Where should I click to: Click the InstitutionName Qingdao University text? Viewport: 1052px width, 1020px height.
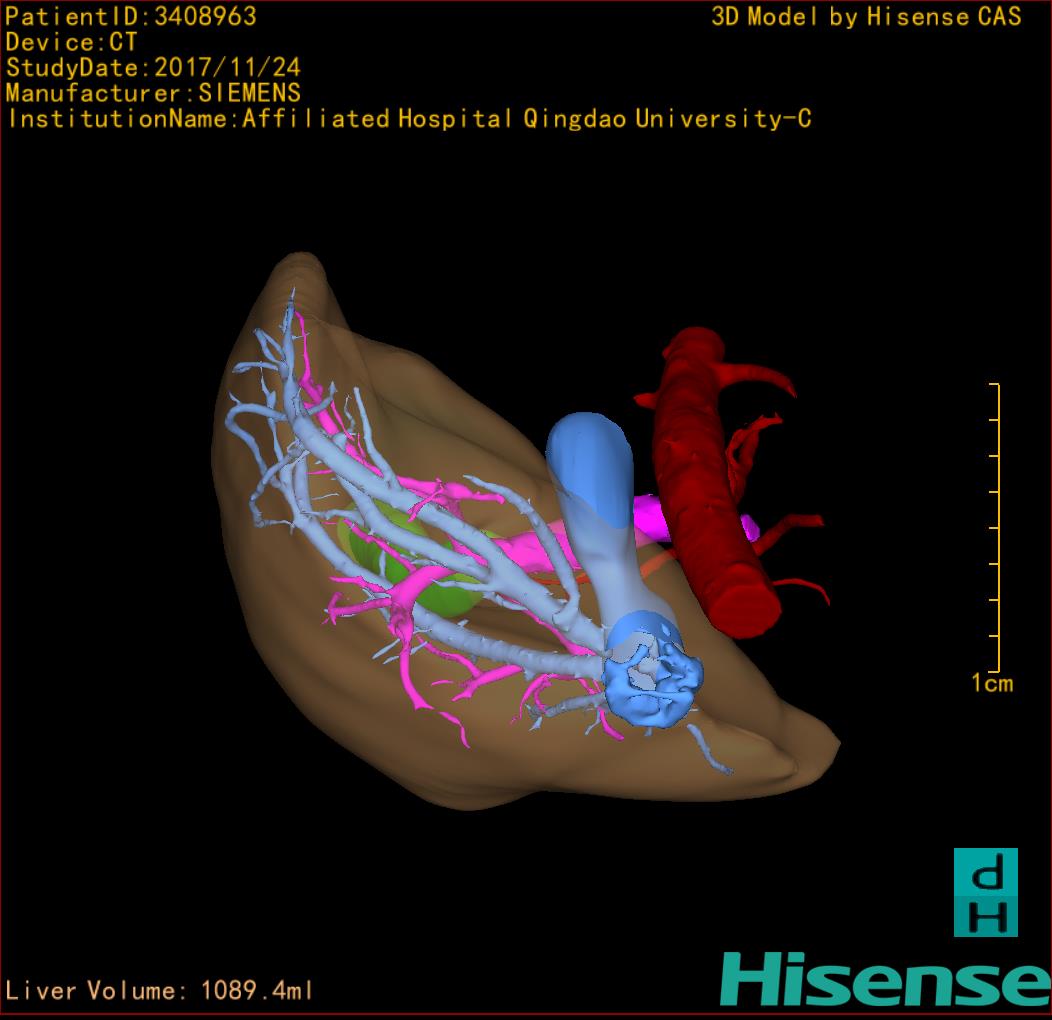coord(409,119)
